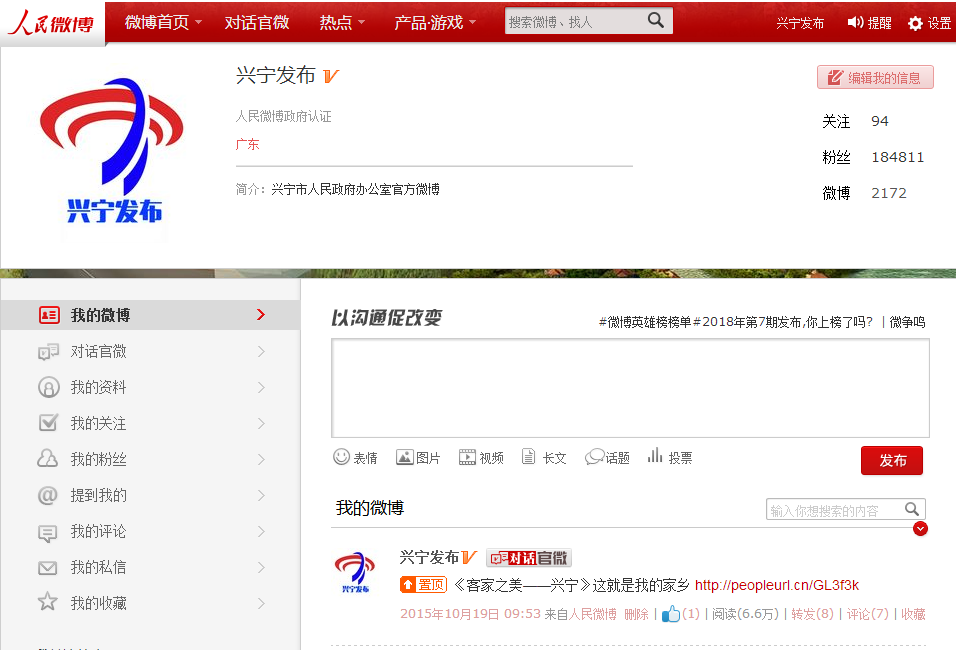This screenshot has width=956, height=650.
Task: Click 转发(8) on the post
Action: 812,614
